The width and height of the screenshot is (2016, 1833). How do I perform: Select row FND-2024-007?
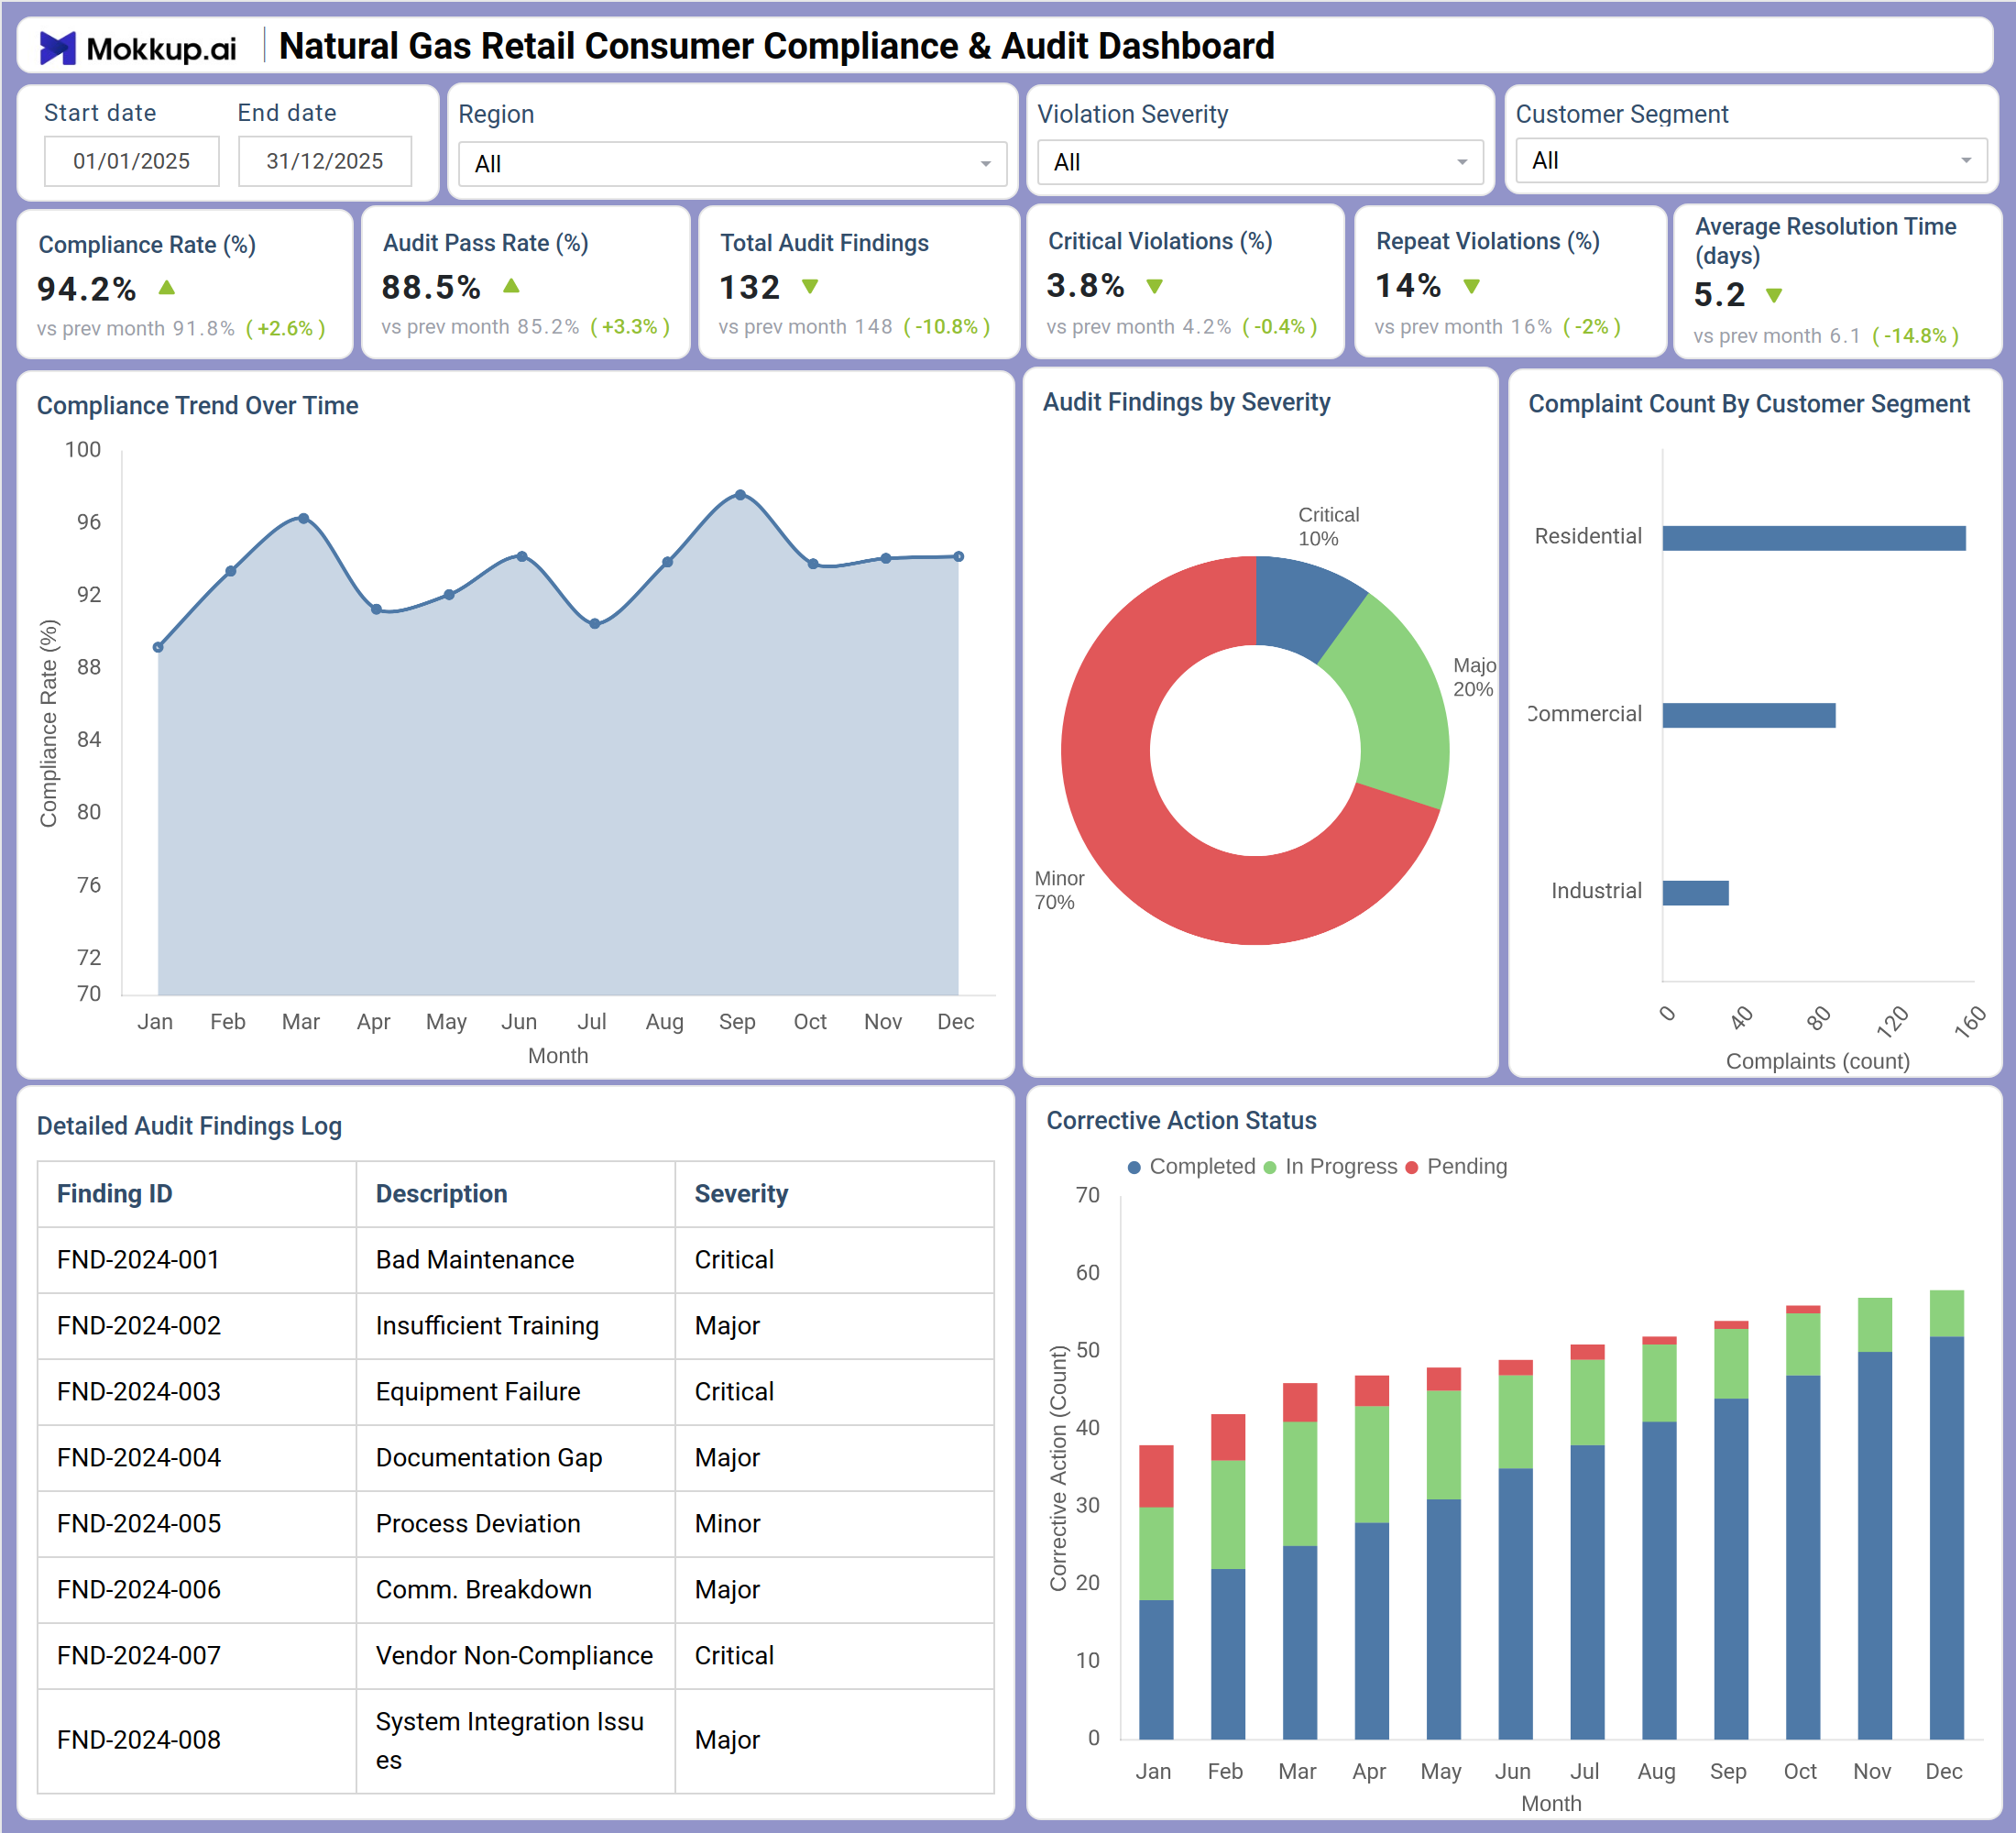tap(516, 1656)
